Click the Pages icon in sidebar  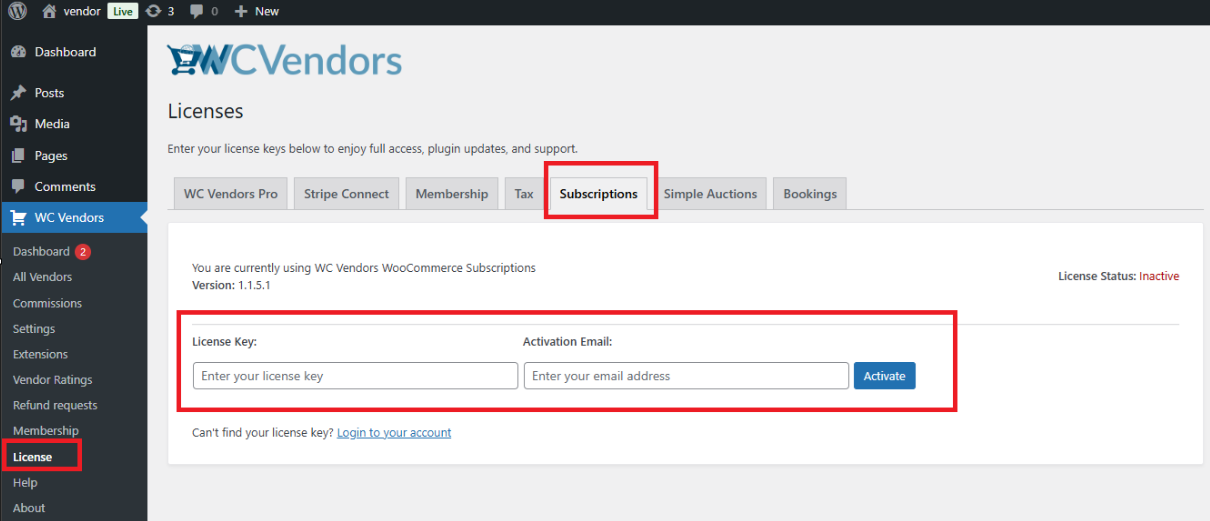pos(18,156)
